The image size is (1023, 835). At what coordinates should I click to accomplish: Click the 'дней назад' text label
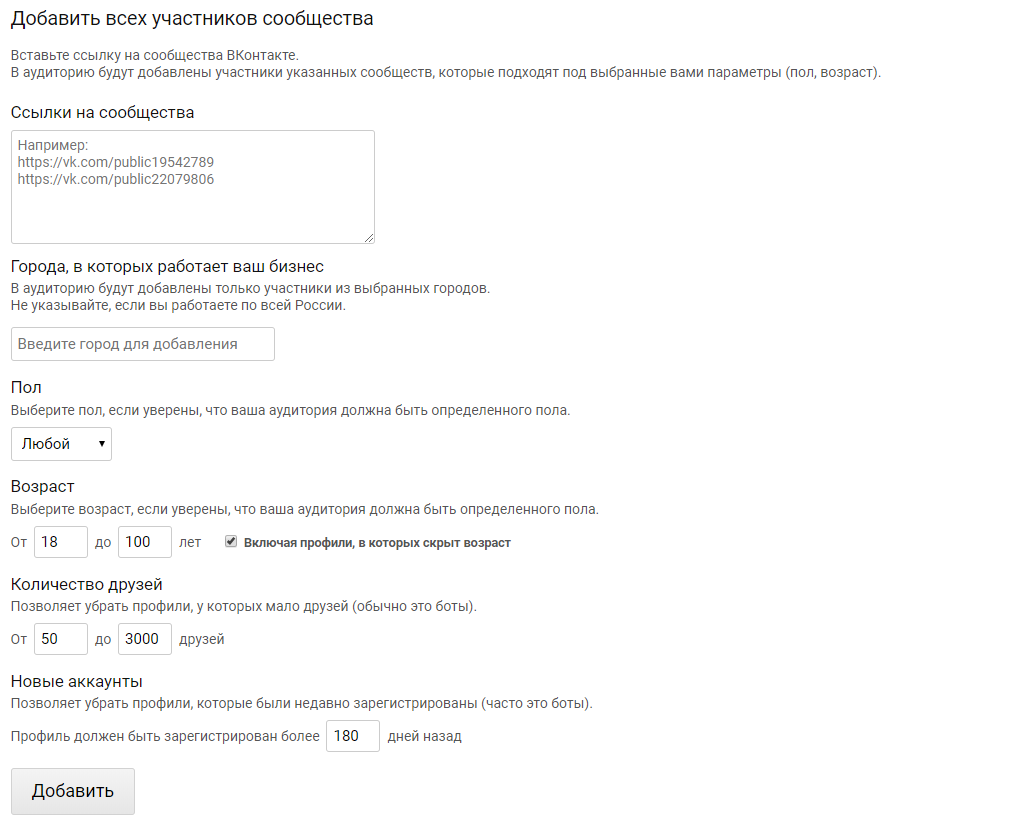pos(424,737)
